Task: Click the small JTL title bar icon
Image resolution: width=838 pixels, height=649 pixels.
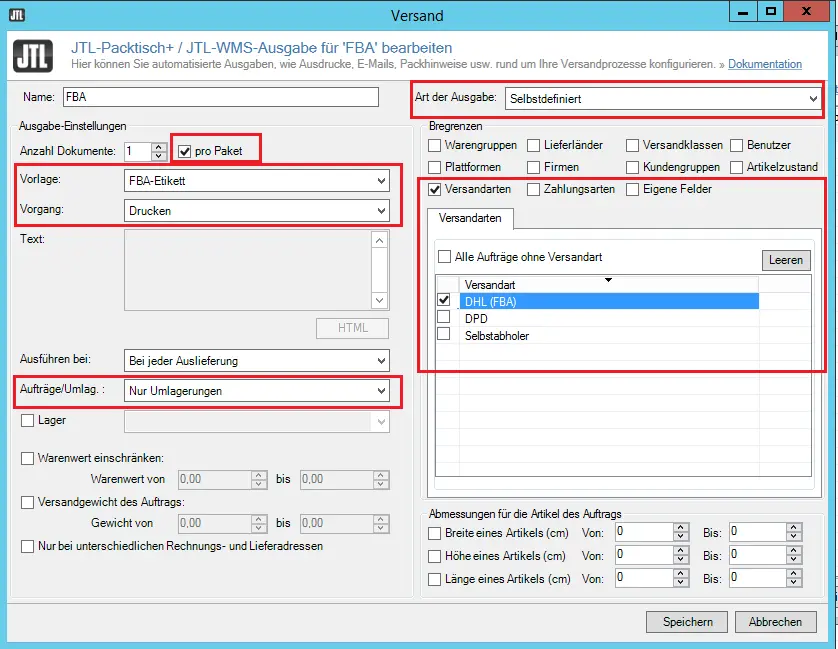Action: [x=17, y=14]
